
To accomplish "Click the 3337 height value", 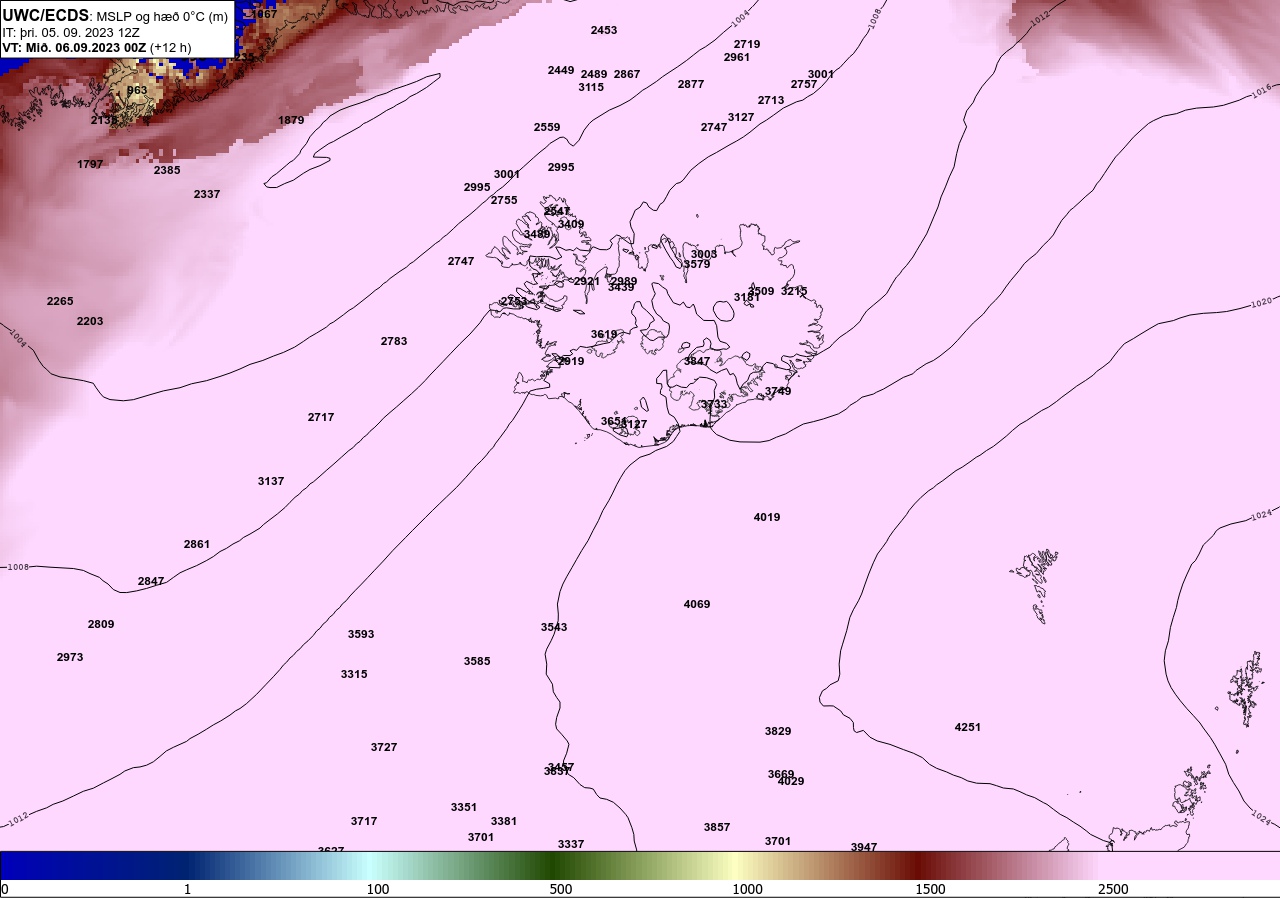I will (x=571, y=844).
